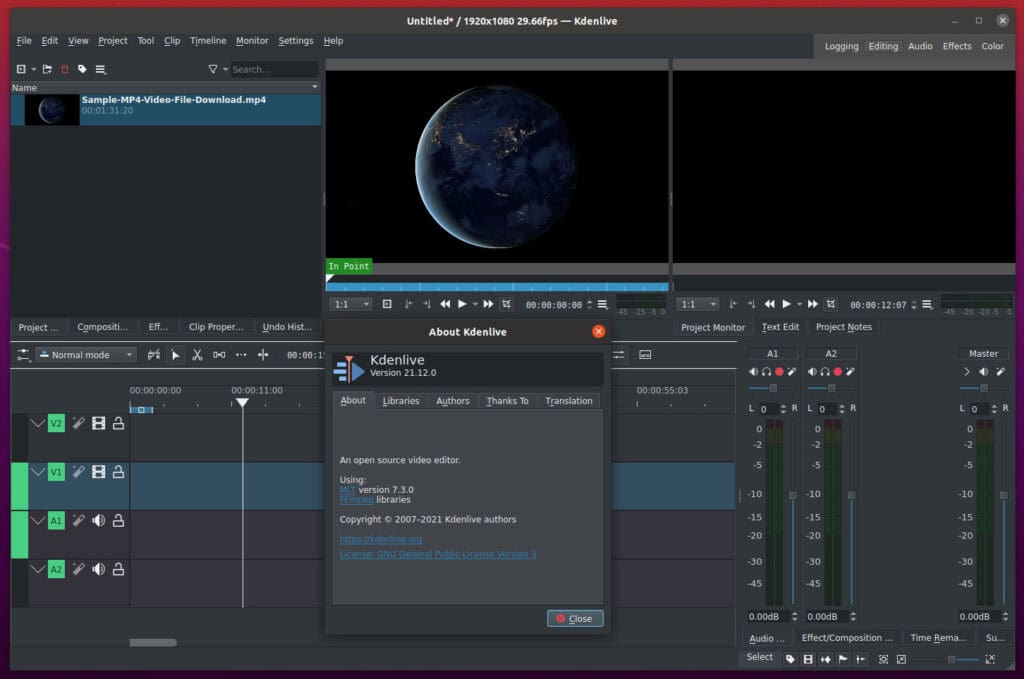Open the project bin hamburger options menu
The width and height of the screenshot is (1024, 679).
pos(101,69)
